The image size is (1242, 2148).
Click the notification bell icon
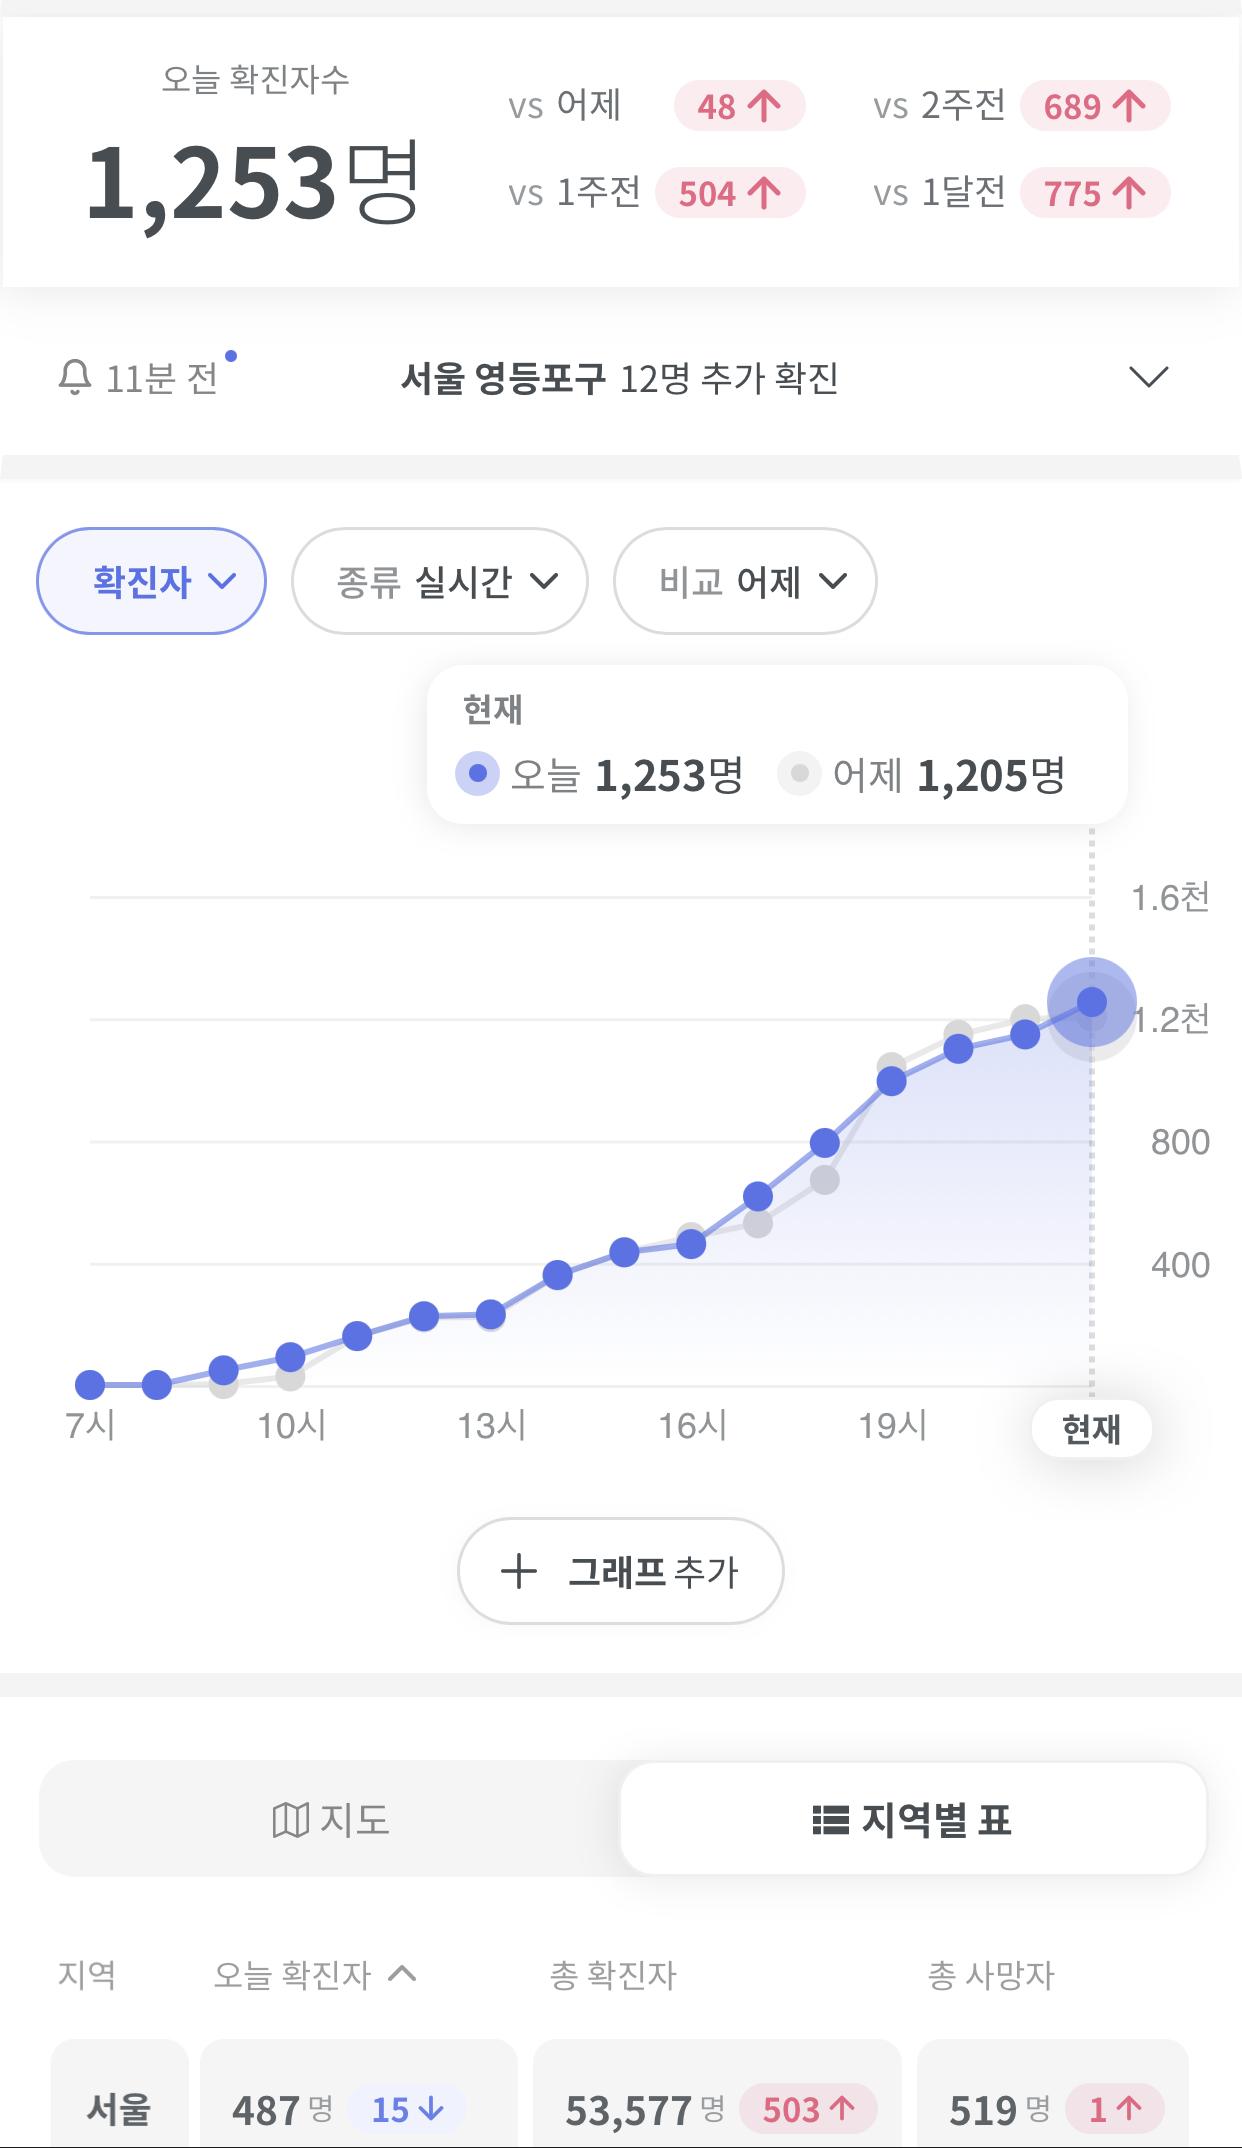(75, 377)
